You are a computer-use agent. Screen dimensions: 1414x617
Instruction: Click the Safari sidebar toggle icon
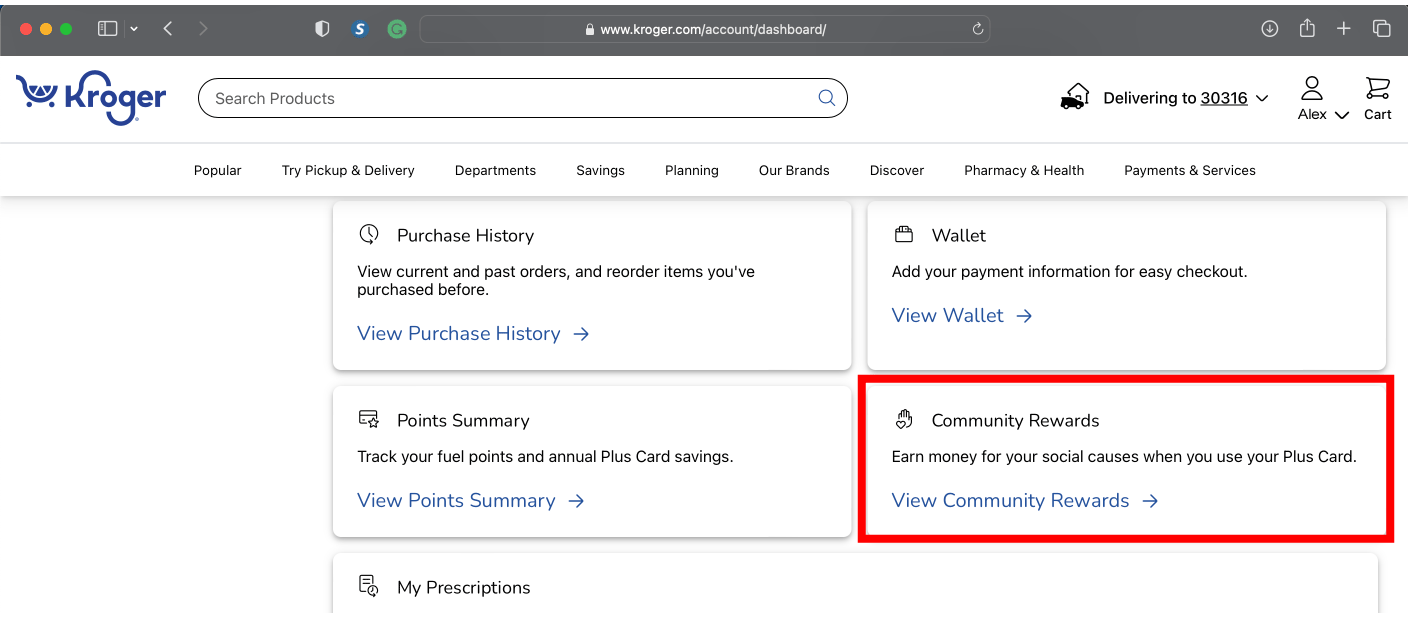point(107,29)
